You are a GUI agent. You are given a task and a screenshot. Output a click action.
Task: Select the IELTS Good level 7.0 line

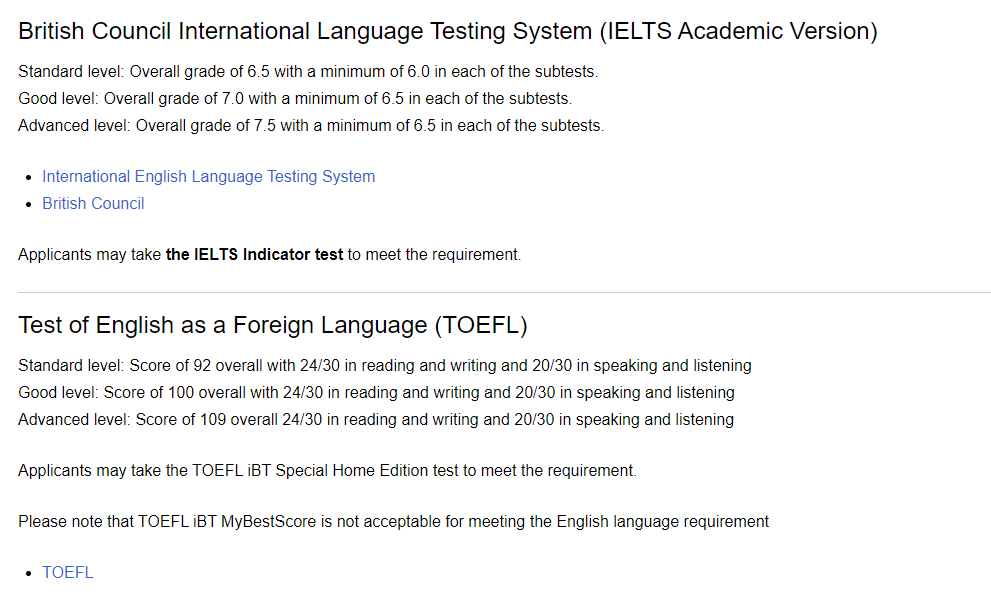pos(295,99)
